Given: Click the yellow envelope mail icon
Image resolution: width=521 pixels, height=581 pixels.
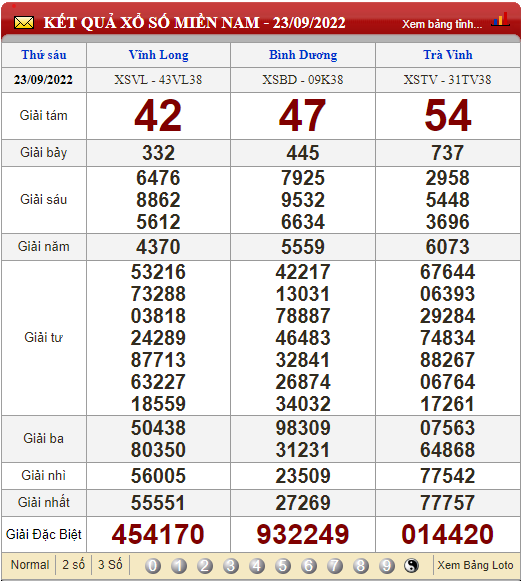Looking at the screenshot, I should tap(24, 23).
